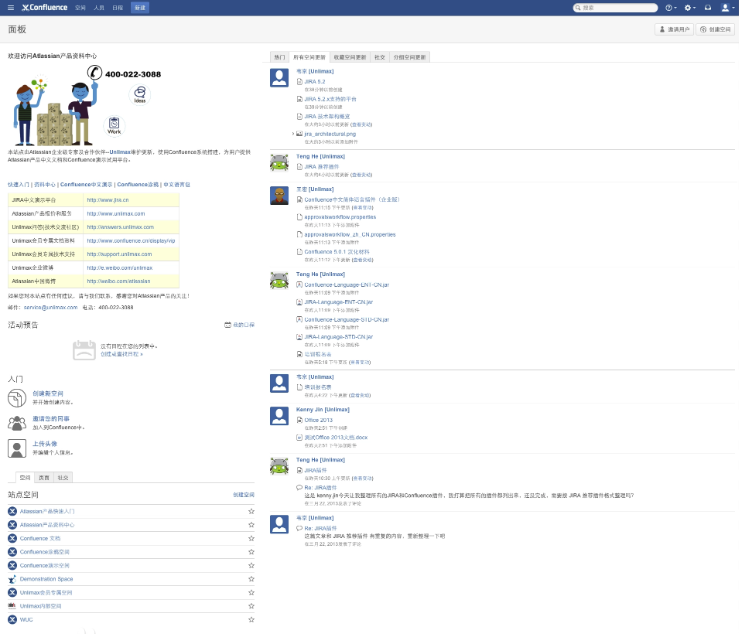Switch to the 热门 popular tab
Screen dimensions: 739x634
(279, 57)
